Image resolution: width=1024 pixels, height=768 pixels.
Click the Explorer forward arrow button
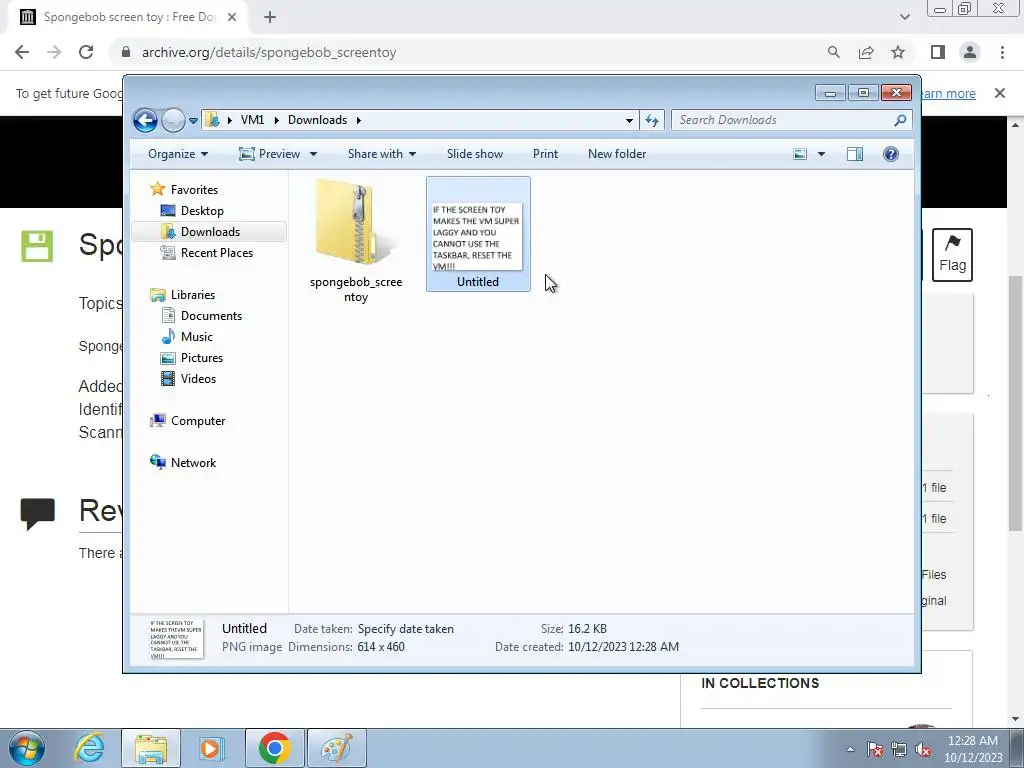(x=173, y=120)
